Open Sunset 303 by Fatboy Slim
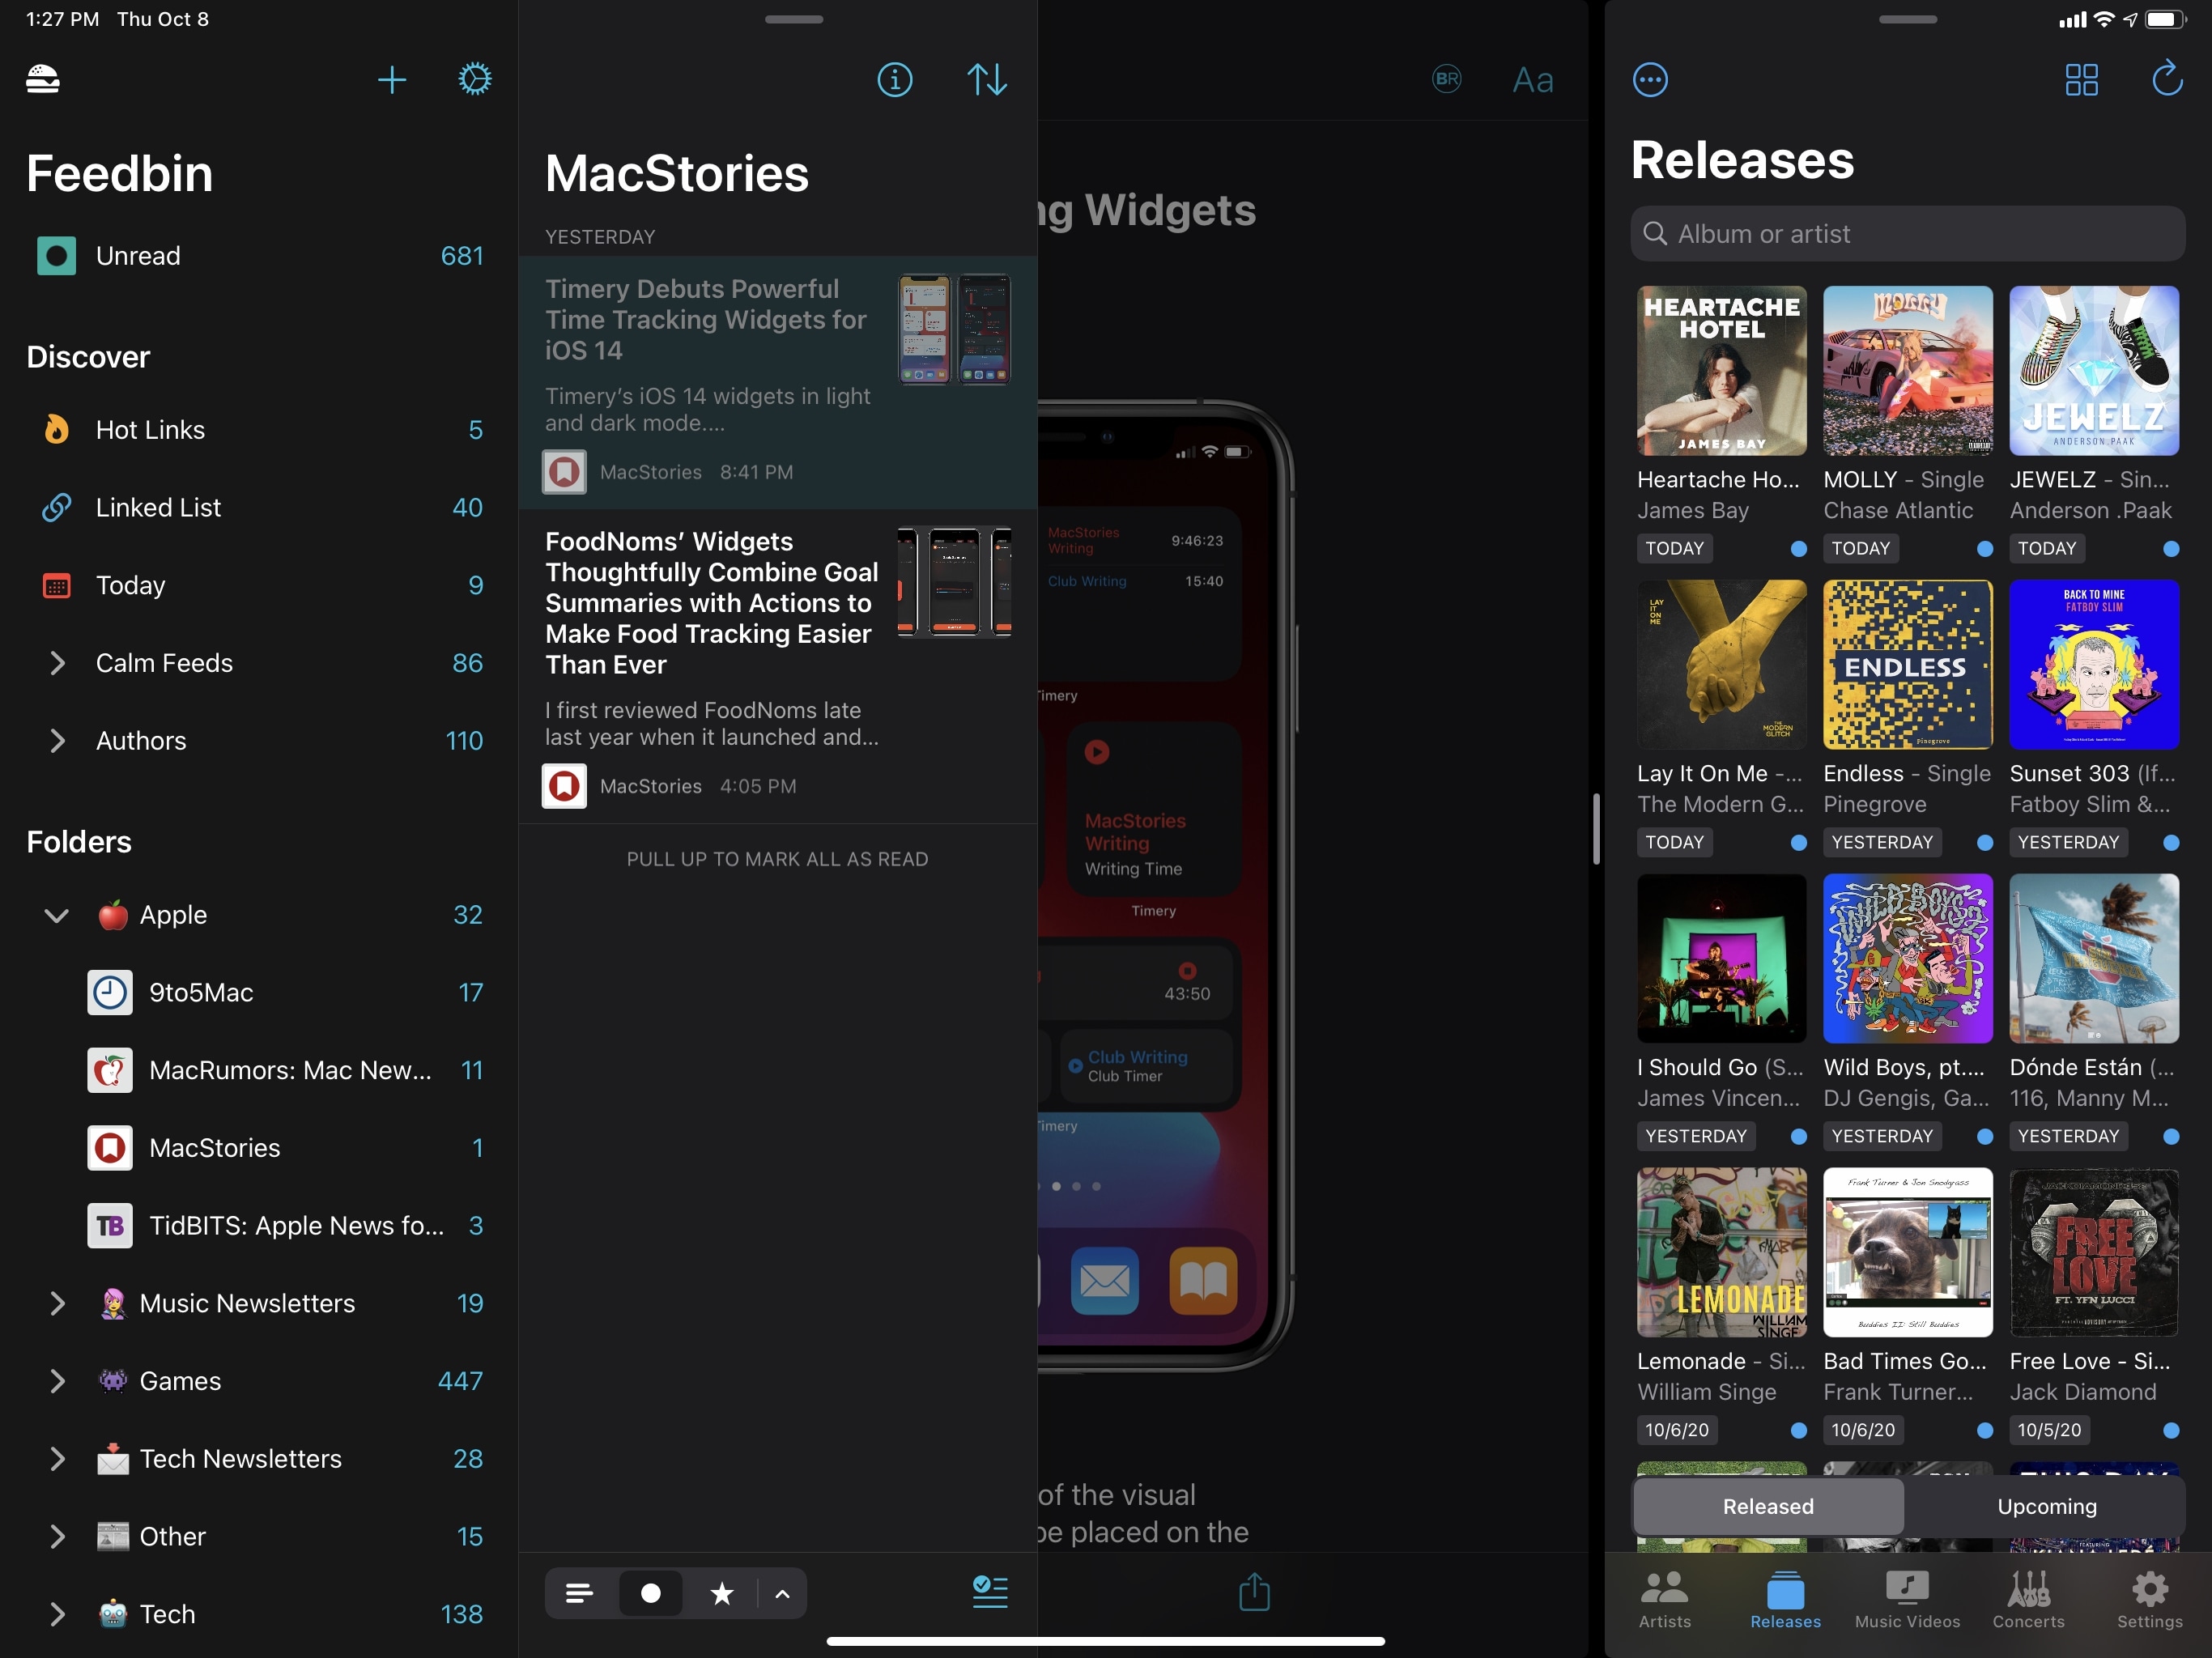 pyautogui.click(x=2094, y=664)
